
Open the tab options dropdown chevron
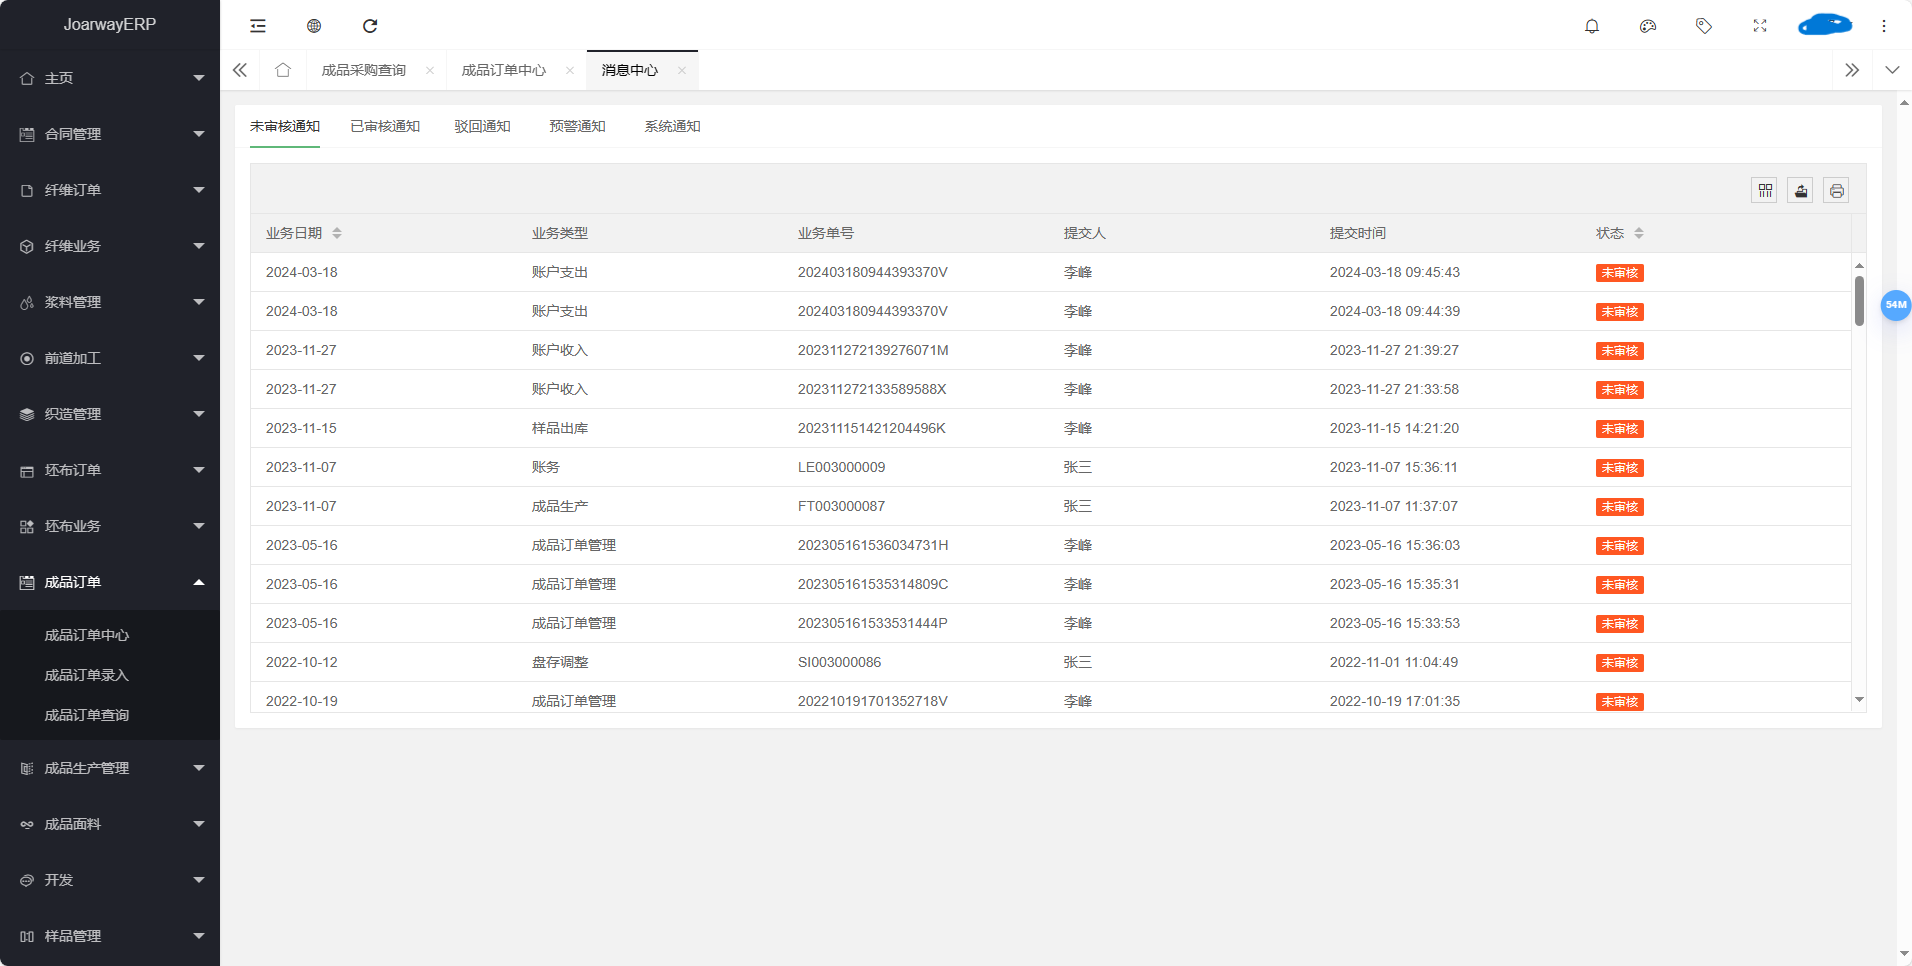tap(1892, 70)
